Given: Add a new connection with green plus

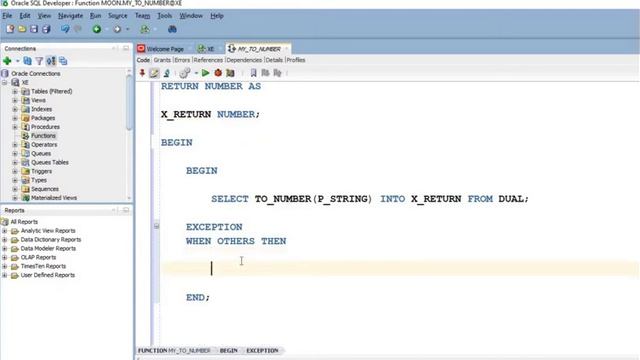Looking at the screenshot, I should pyautogui.click(x=7, y=61).
